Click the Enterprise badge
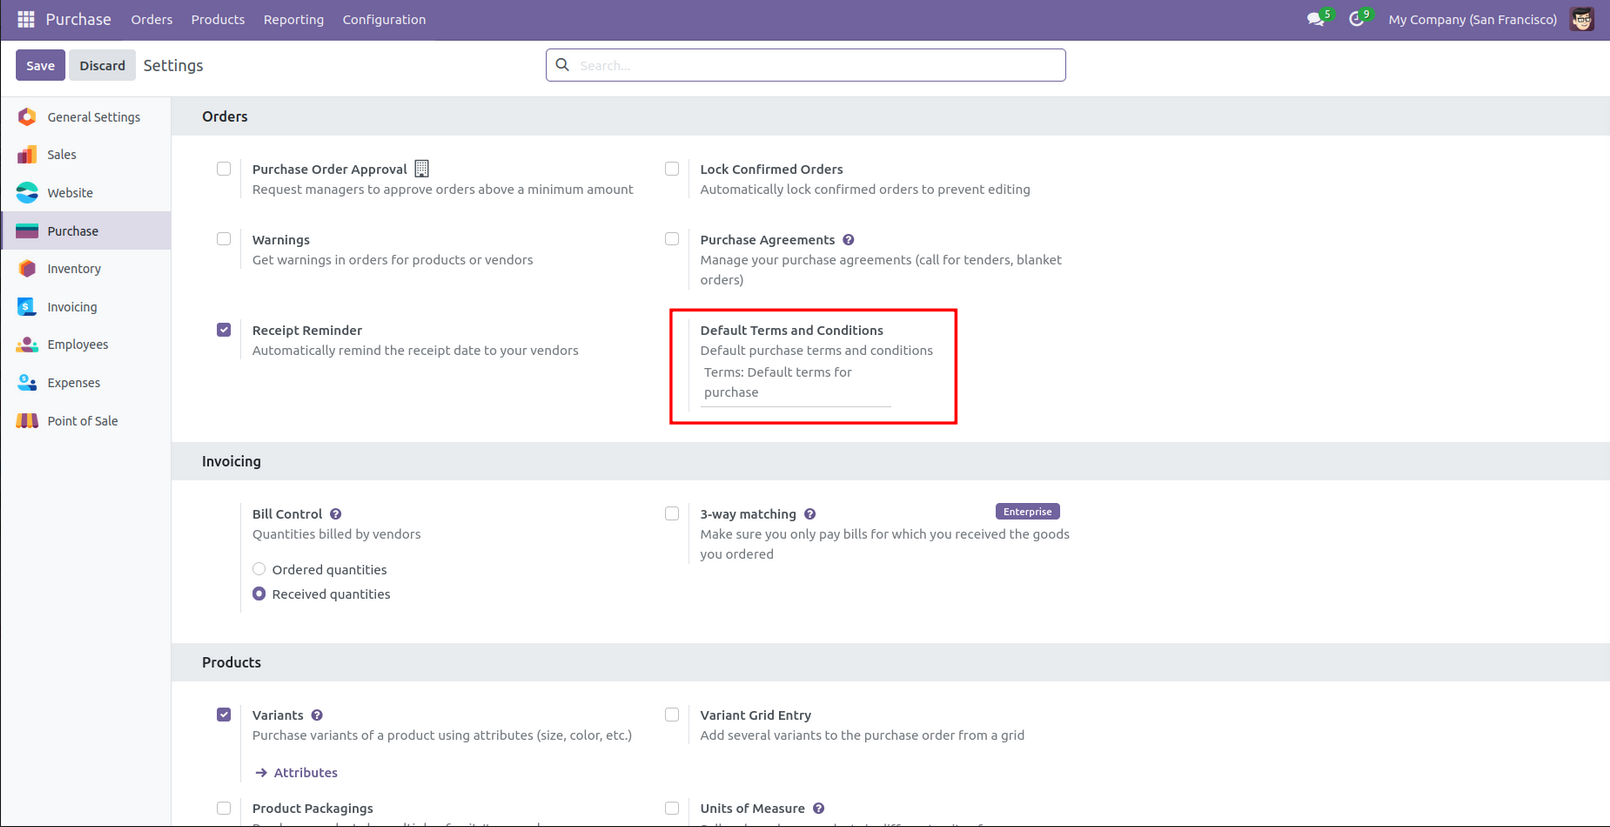Screen dimensions: 1610x827 (1027, 512)
